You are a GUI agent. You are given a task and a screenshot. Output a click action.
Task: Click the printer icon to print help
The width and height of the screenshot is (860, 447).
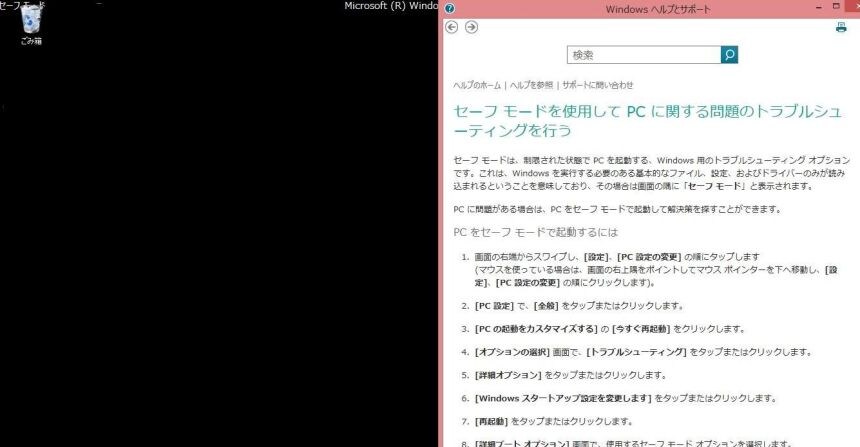841,27
